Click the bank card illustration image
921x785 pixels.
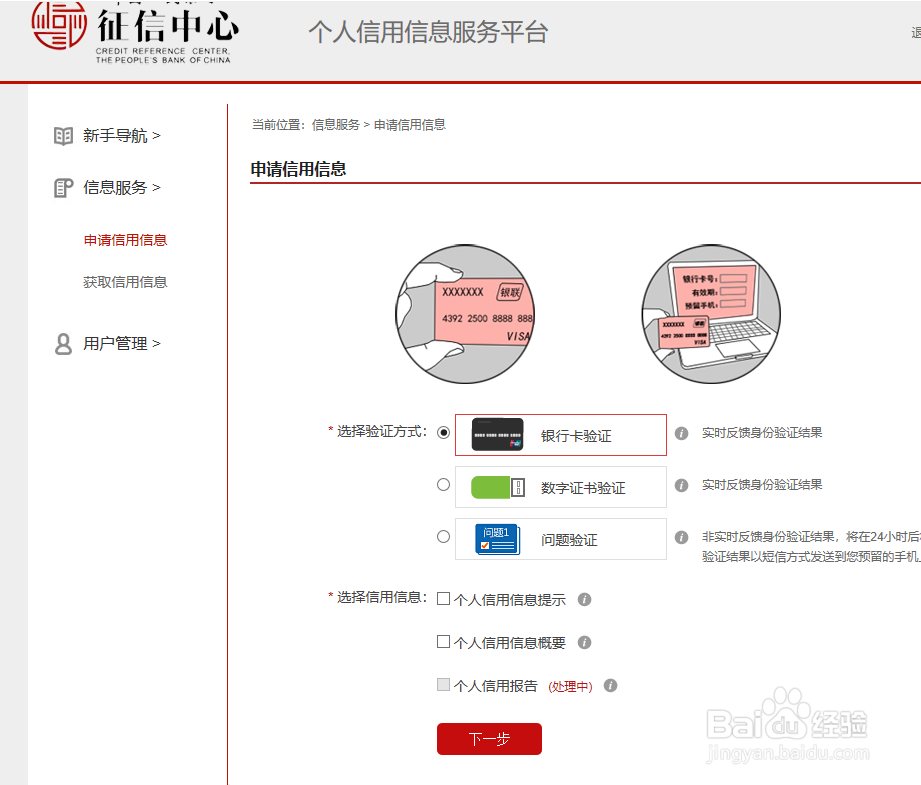465,313
